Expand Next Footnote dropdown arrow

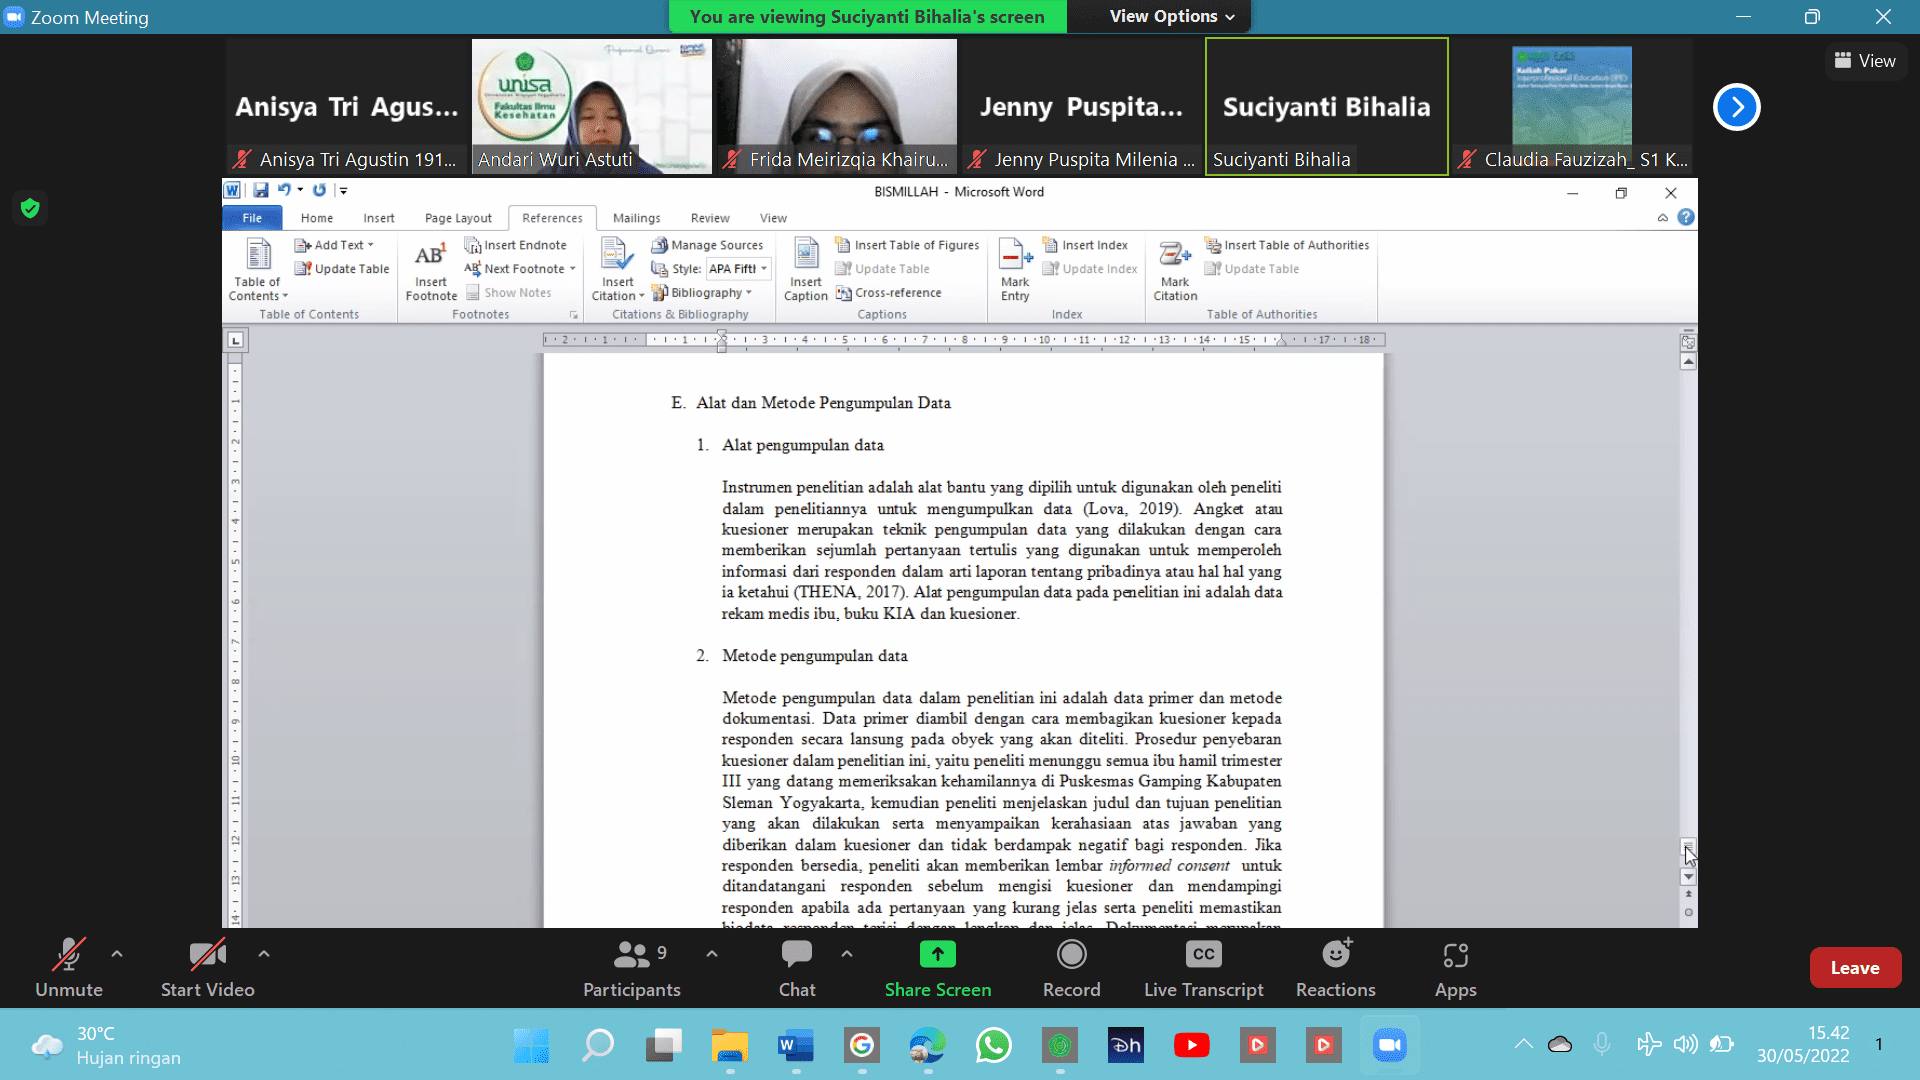point(573,269)
